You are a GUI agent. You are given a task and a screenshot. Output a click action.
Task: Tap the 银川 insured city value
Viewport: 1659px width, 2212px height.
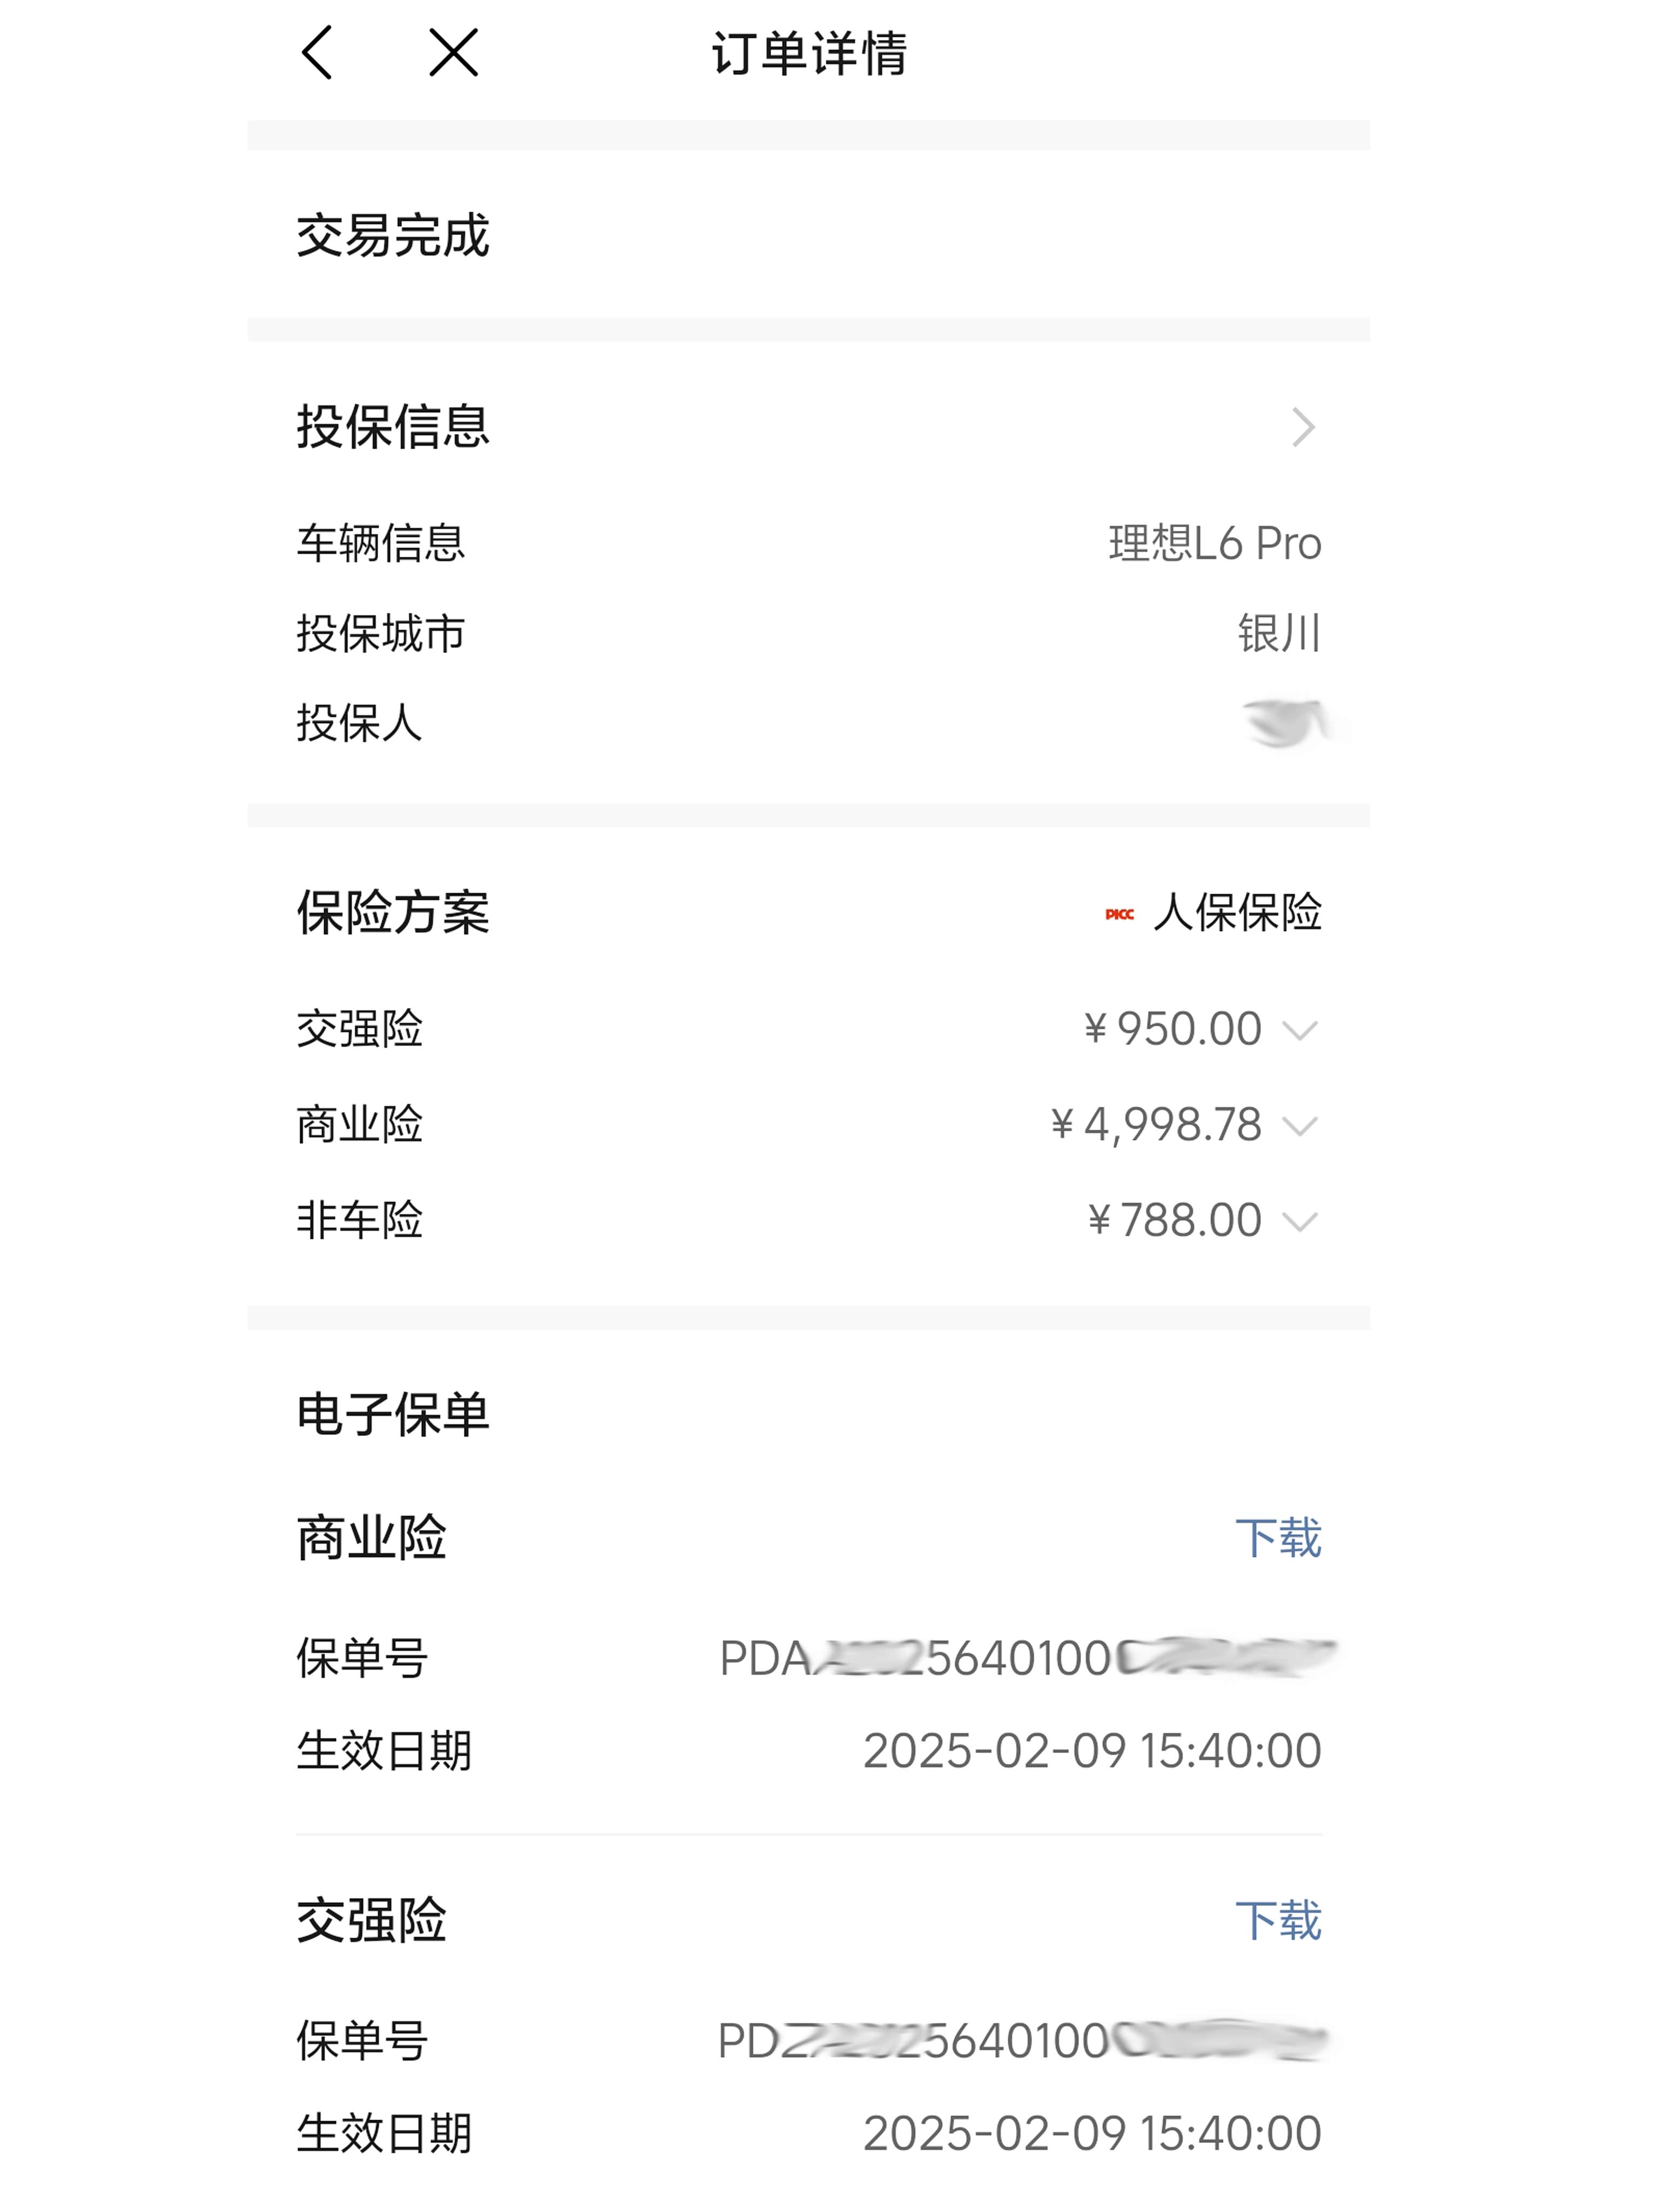click(x=1279, y=634)
